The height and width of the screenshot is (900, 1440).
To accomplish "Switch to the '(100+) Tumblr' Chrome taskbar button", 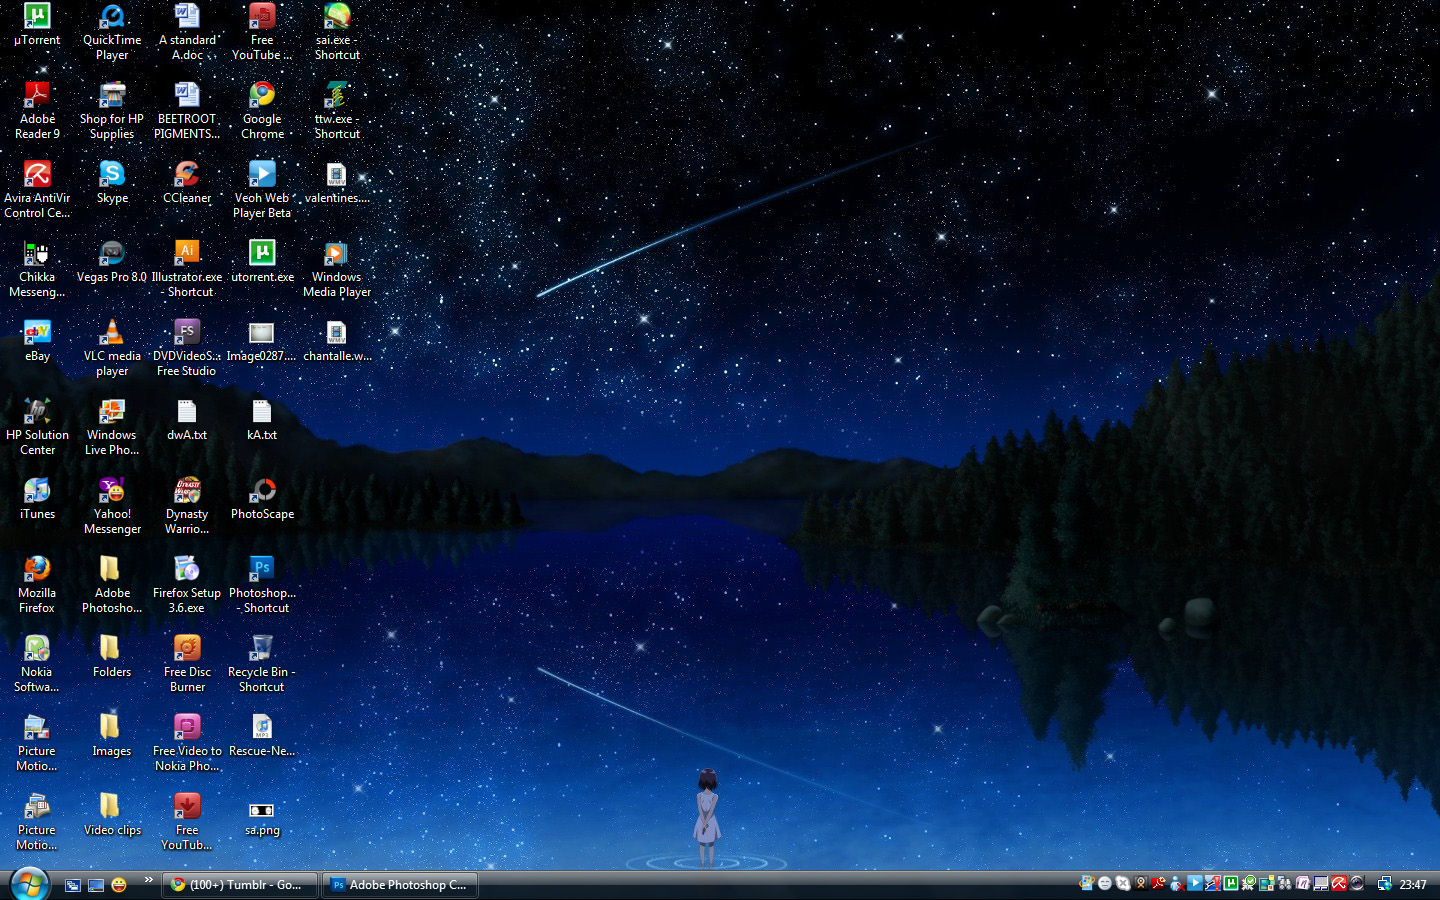I will click(x=240, y=885).
